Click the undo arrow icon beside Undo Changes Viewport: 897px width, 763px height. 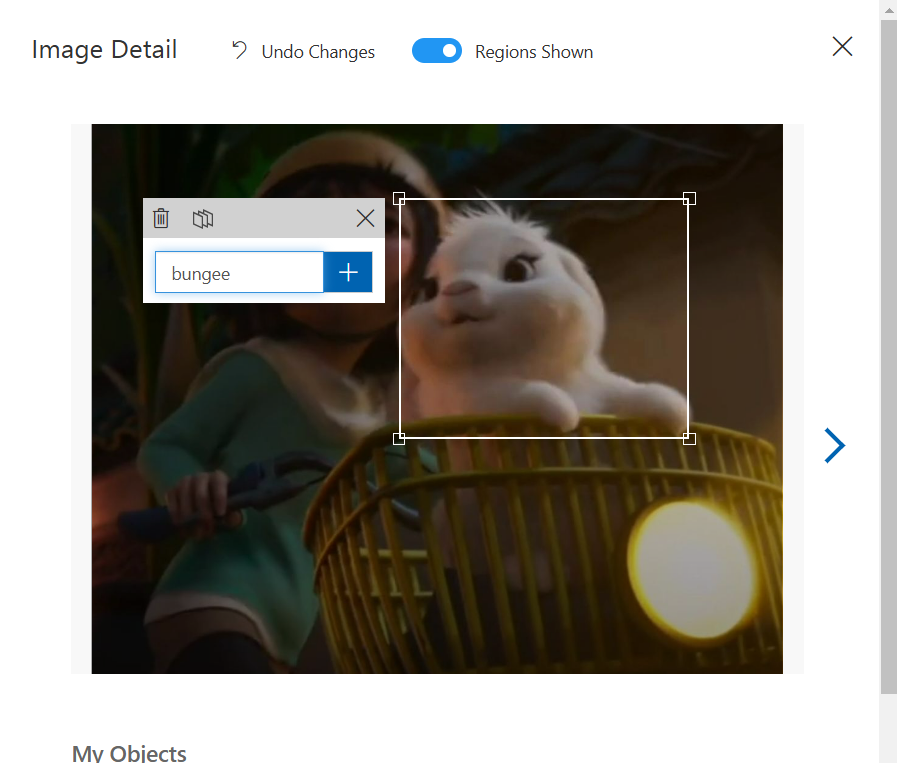(239, 50)
